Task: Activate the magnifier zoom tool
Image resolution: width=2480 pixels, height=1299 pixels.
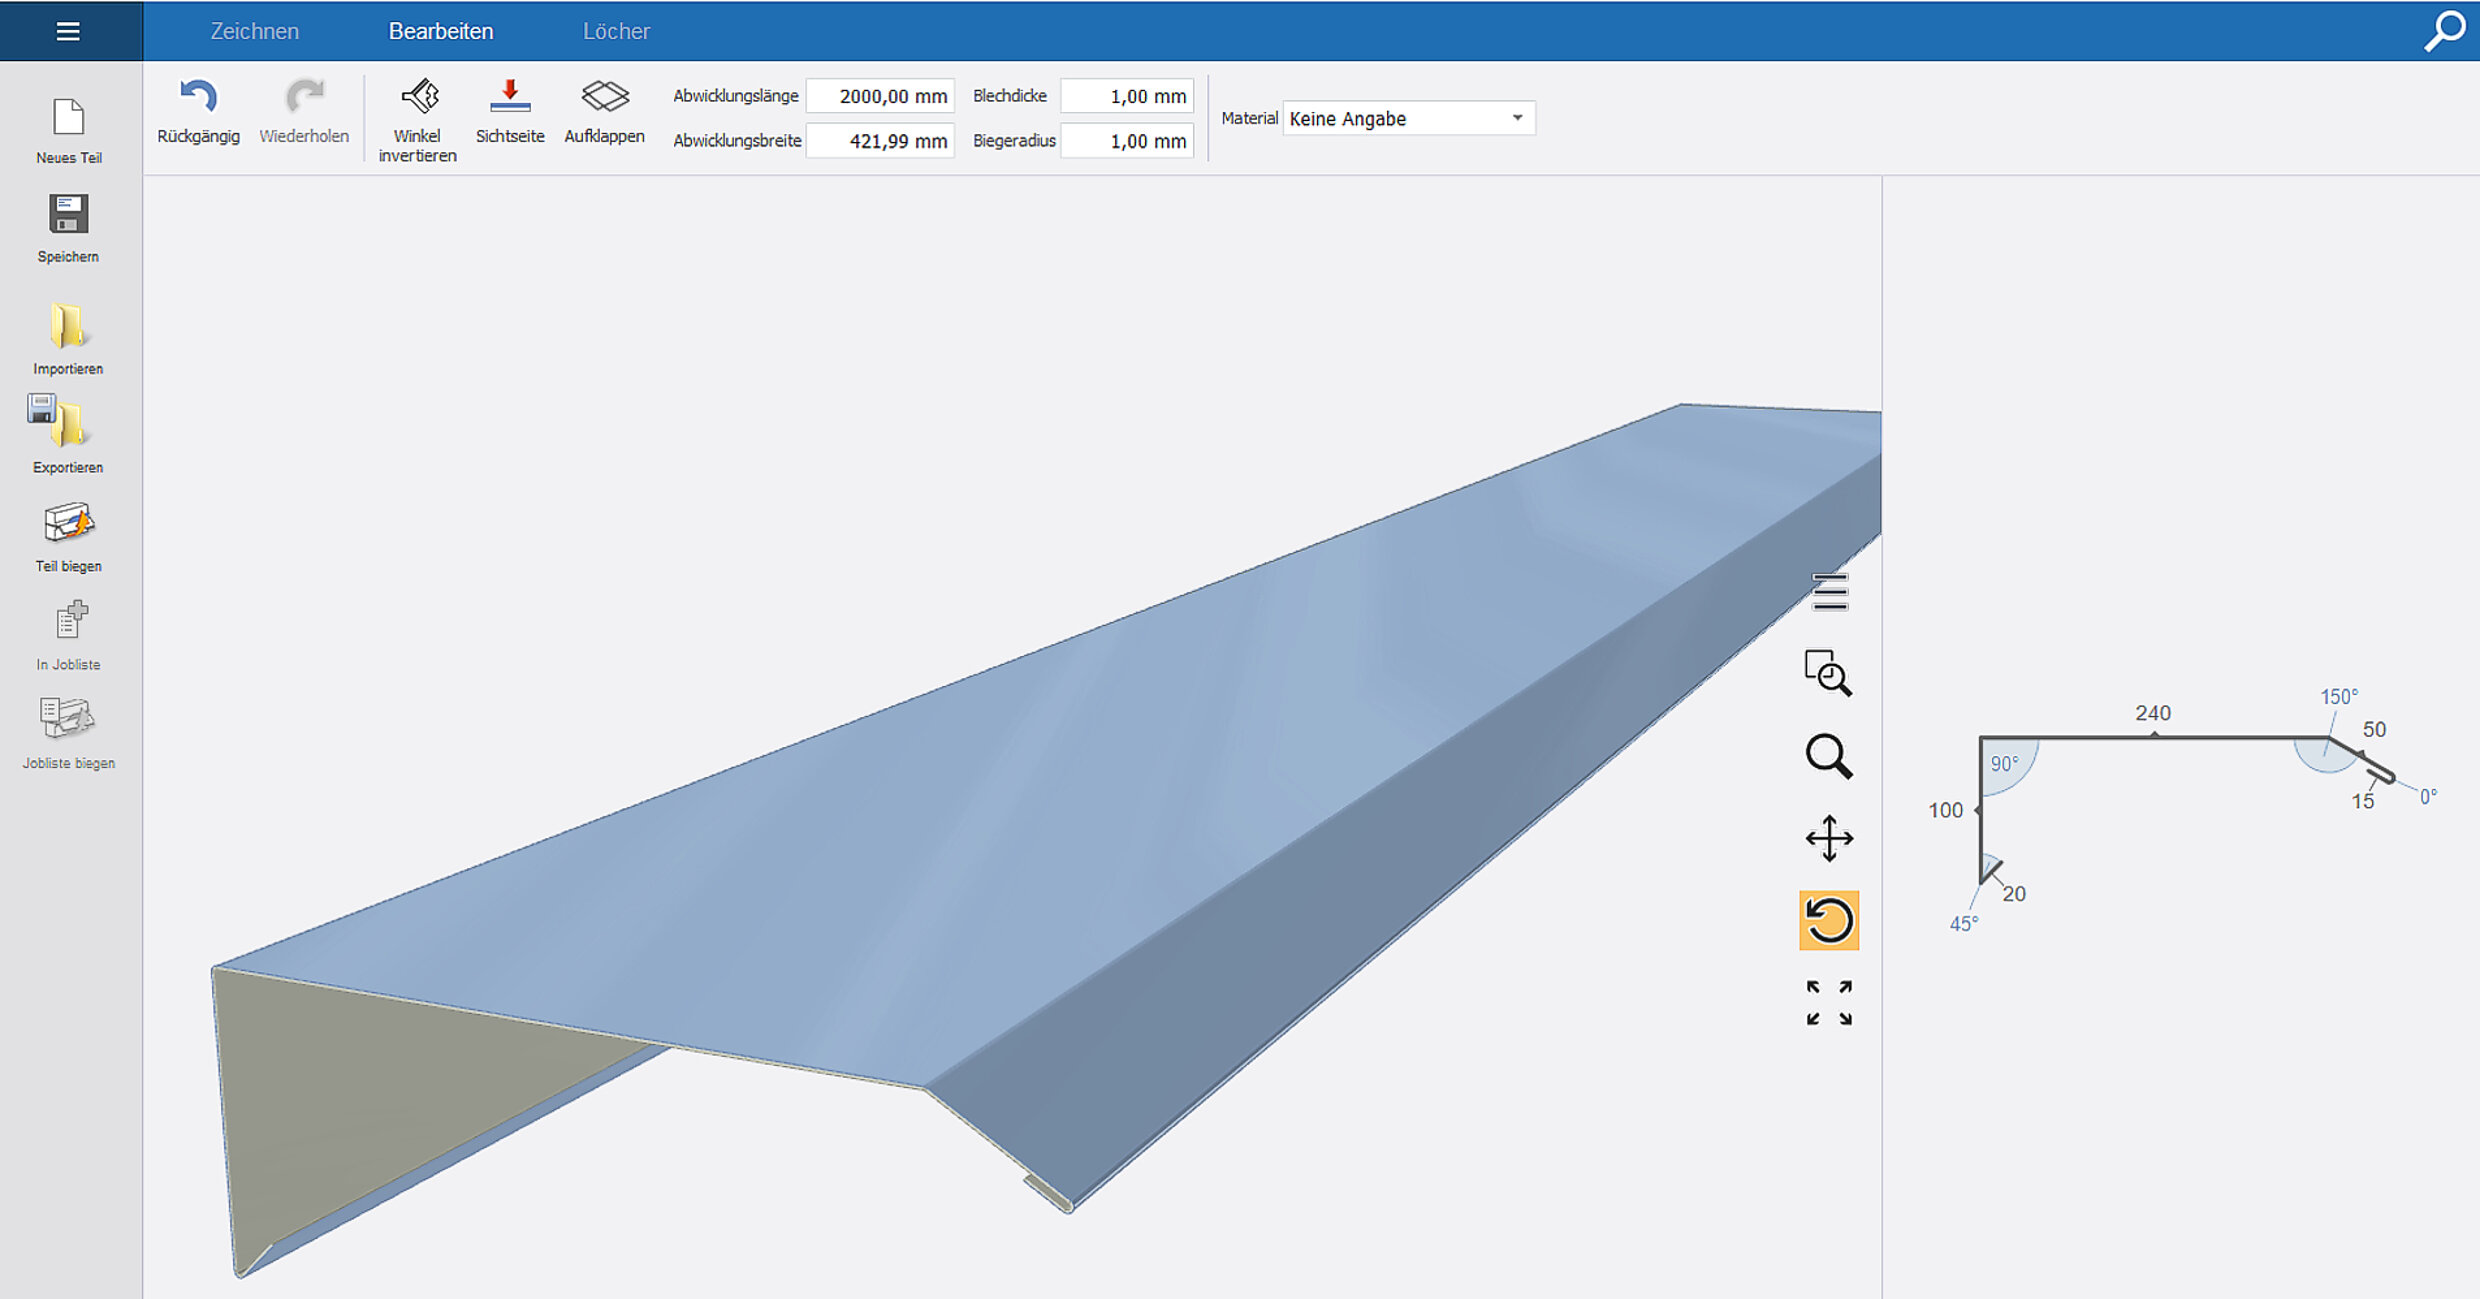Action: [1828, 756]
